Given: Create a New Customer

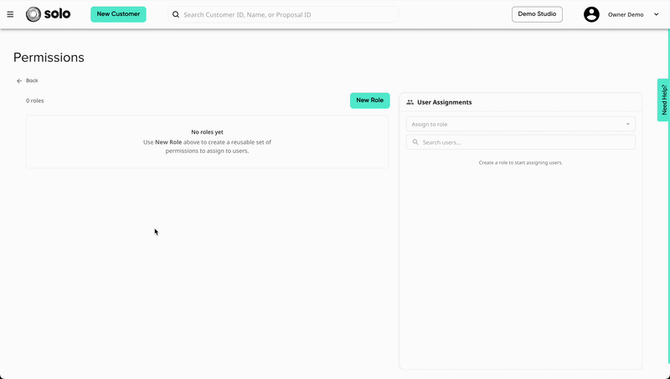Looking at the screenshot, I should click(118, 14).
